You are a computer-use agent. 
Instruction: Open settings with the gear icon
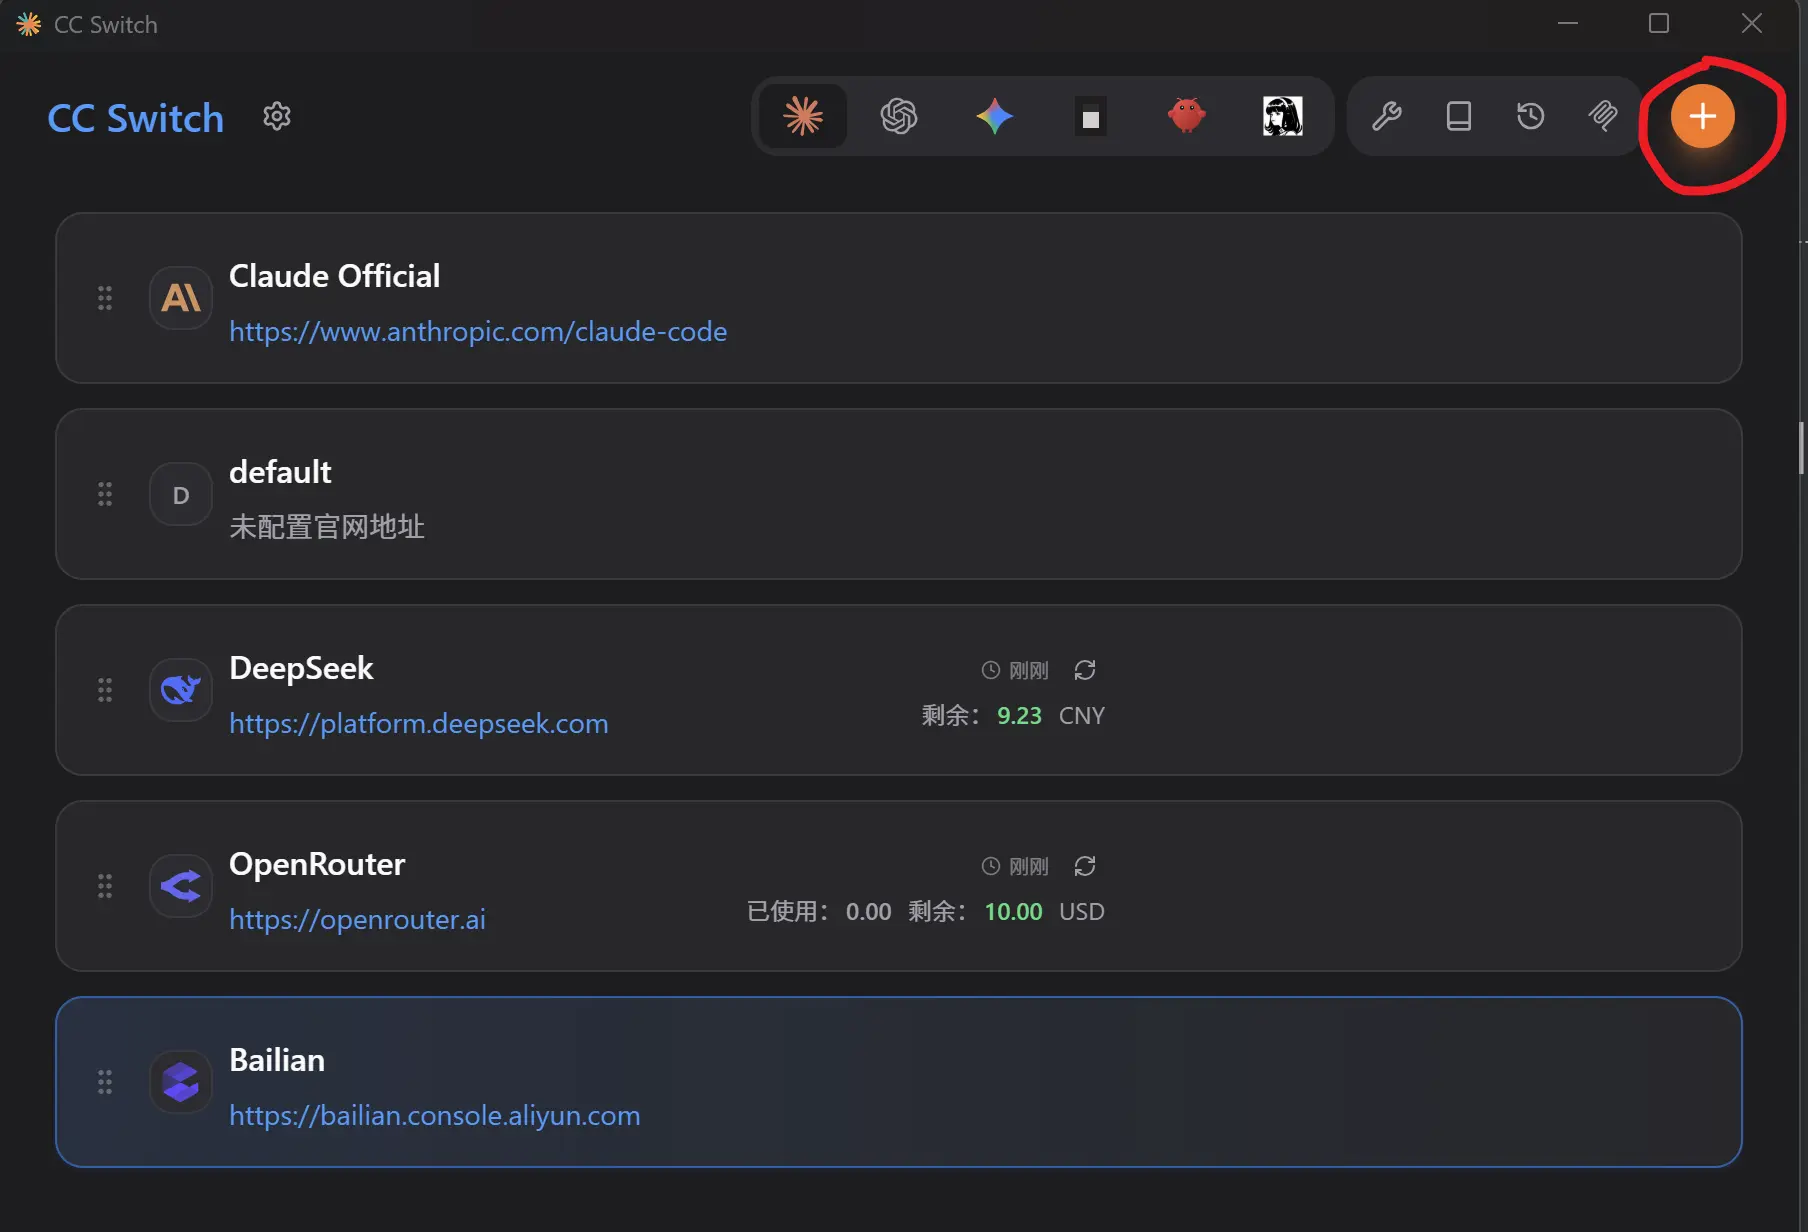pos(277,117)
